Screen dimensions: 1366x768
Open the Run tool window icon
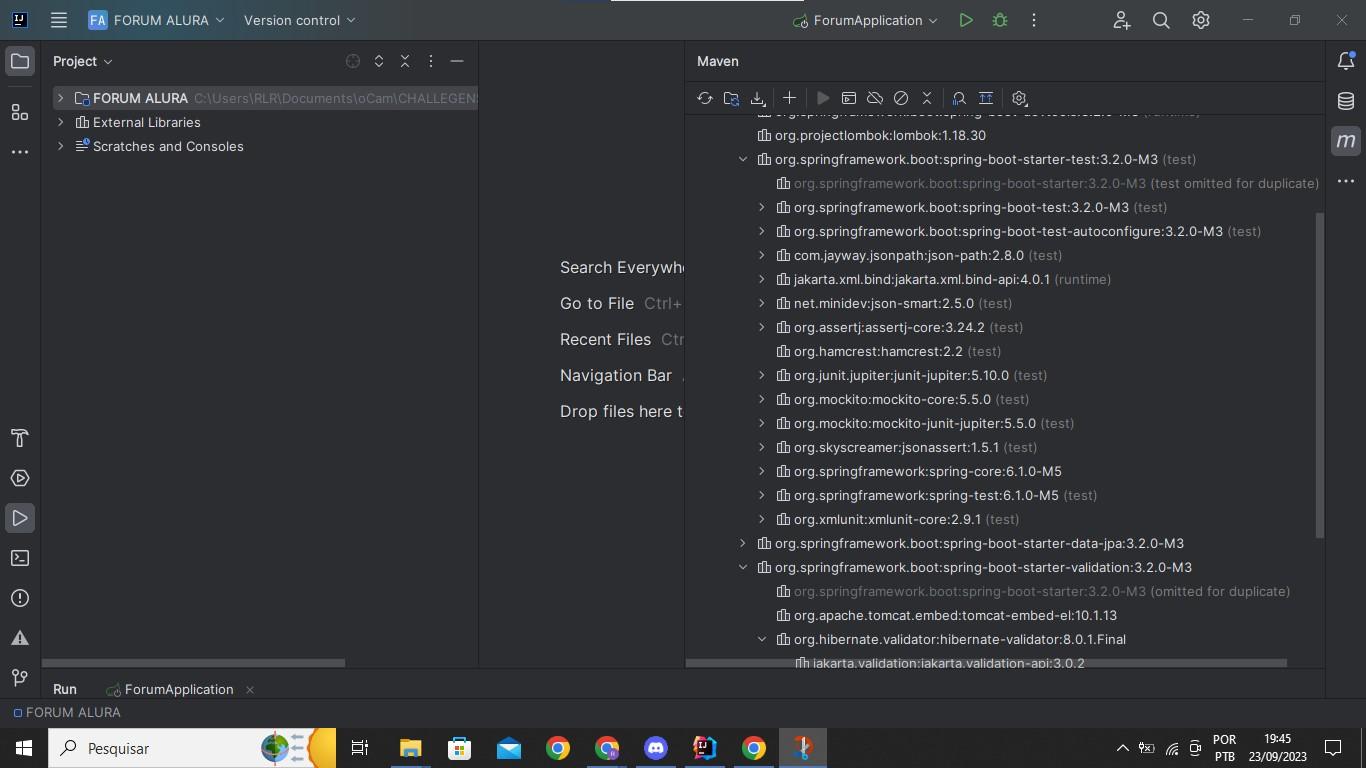[x=20, y=518]
